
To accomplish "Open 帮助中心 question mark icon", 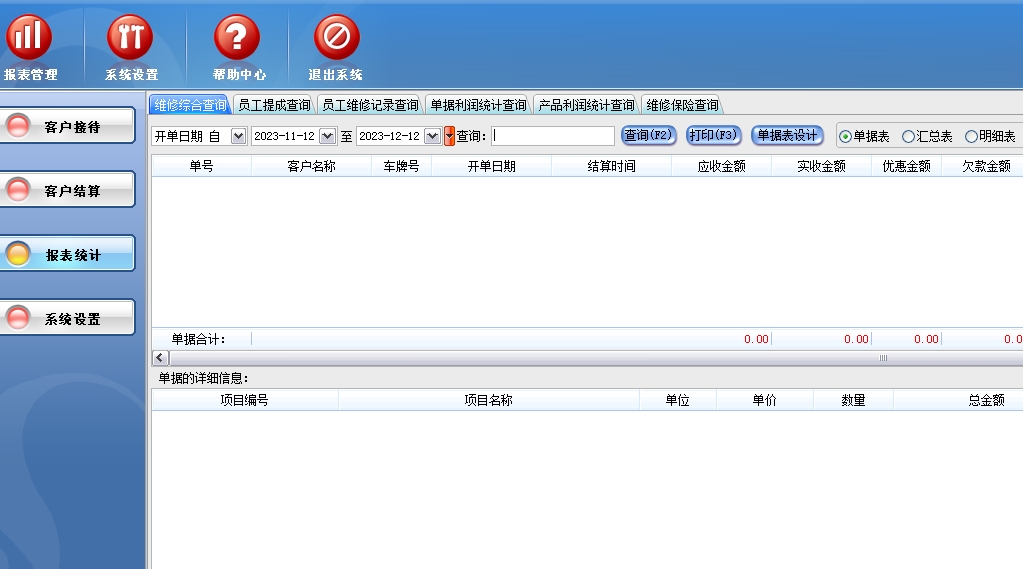I will coord(237,38).
